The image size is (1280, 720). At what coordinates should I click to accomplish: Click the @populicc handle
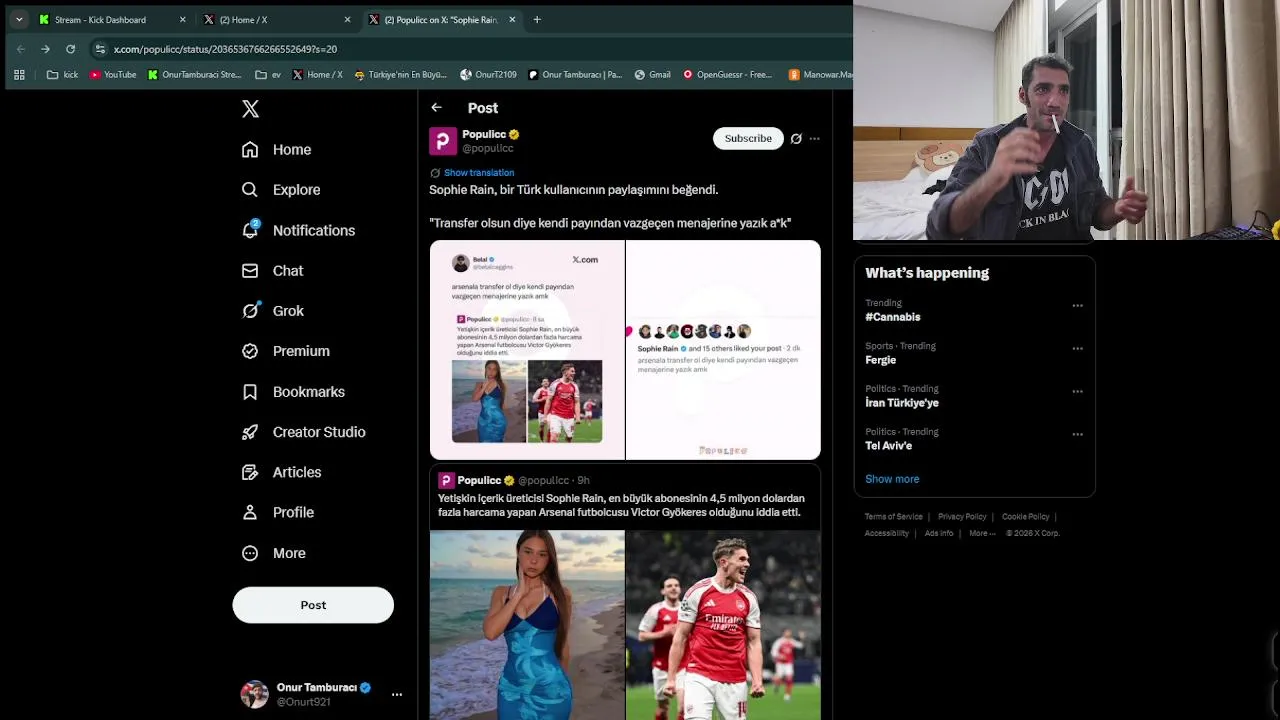488,148
